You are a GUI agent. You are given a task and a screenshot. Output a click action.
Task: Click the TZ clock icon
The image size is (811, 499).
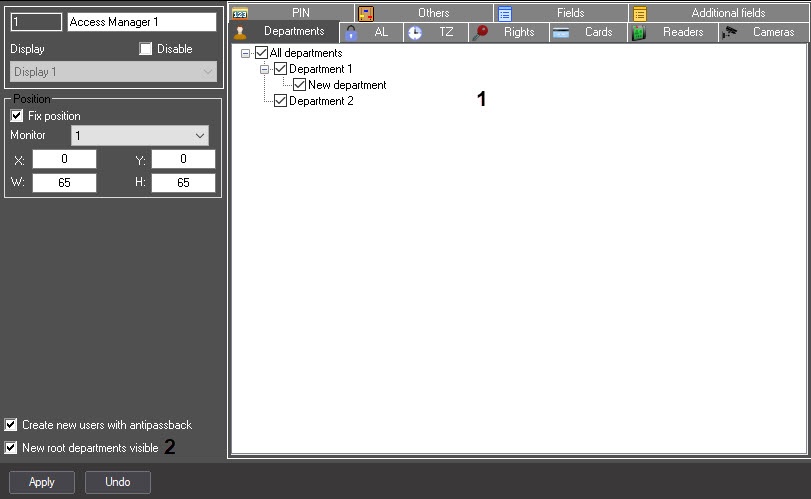click(x=415, y=33)
